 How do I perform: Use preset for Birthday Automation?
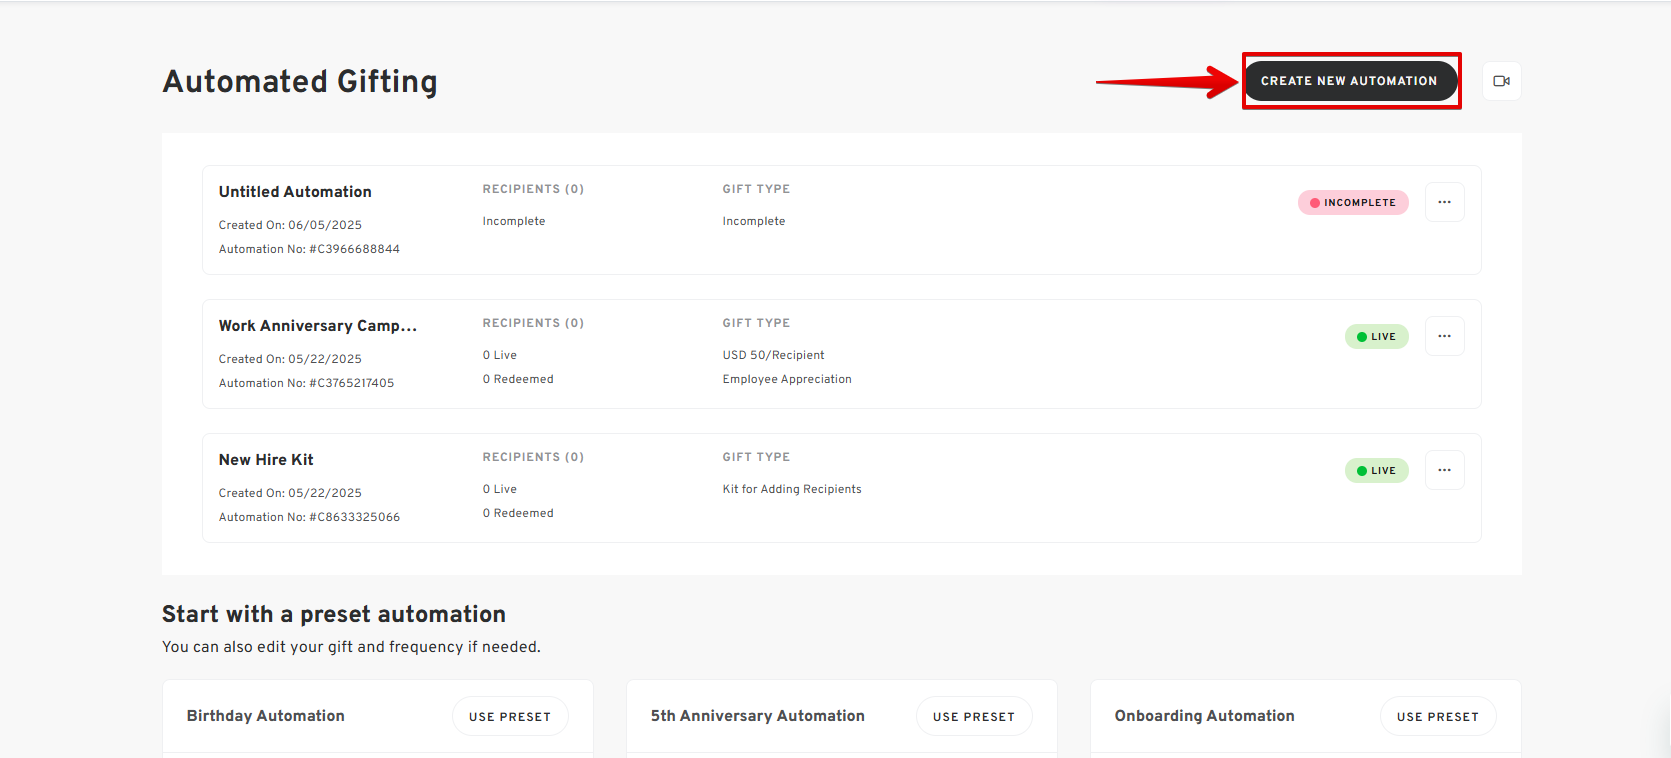[x=510, y=717]
